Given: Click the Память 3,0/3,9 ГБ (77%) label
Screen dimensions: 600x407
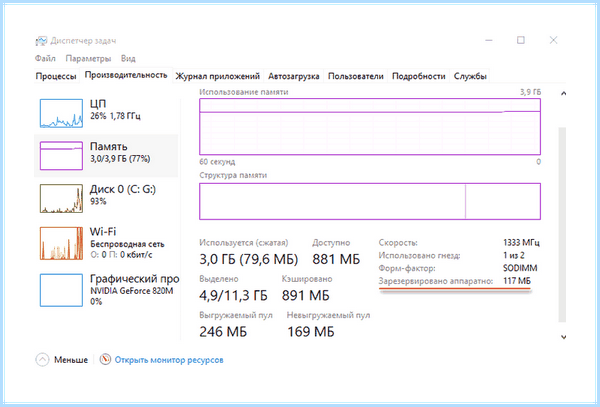Looking at the screenshot, I should (x=120, y=152).
